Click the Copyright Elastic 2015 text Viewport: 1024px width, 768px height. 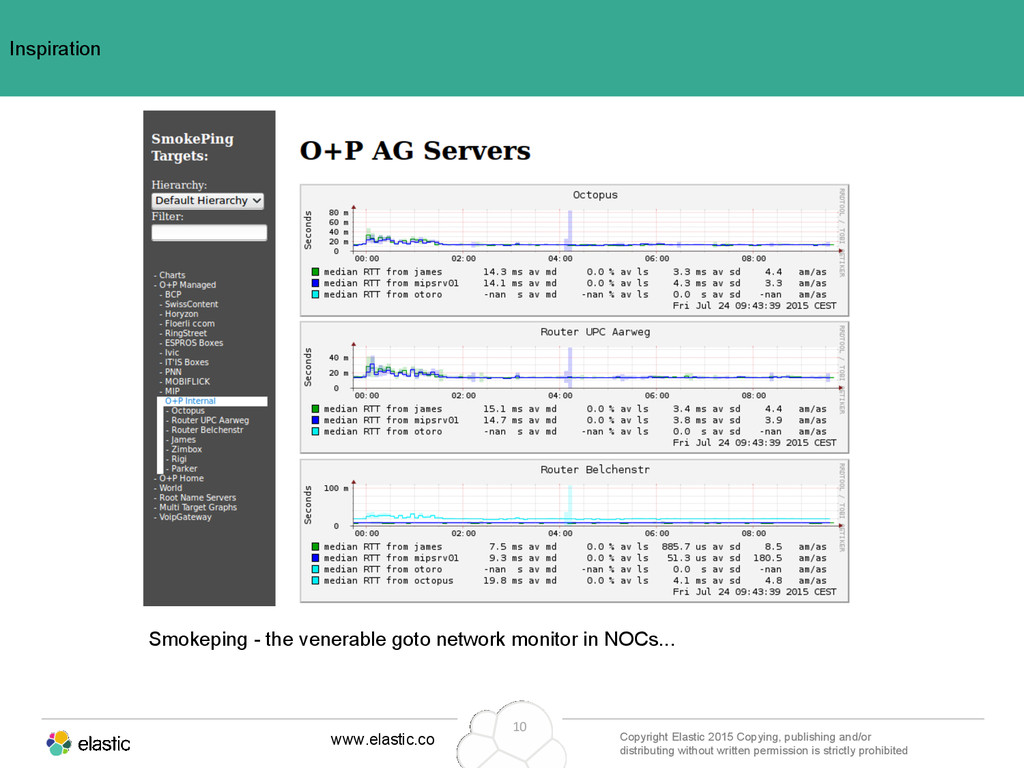(763, 744)
